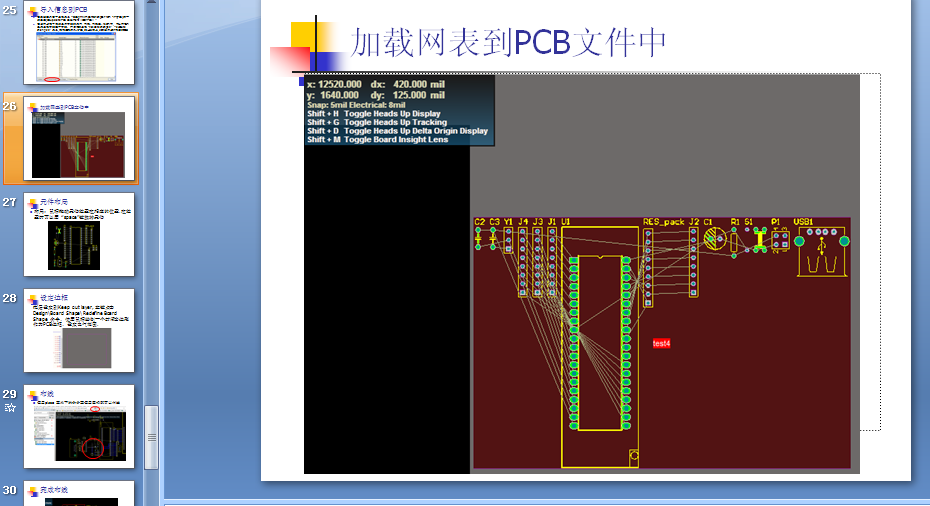
Task: Select slide 26 thumbnail showing PCB netlist
Action: [x=79, y=138]
